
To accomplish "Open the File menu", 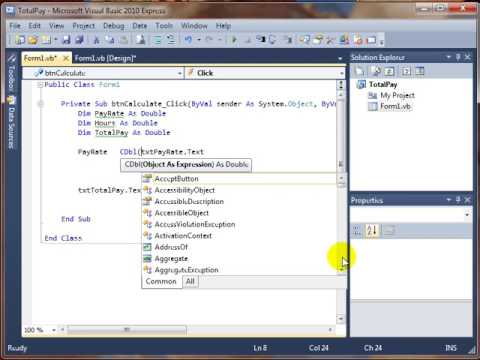I will (x=15, y=26).
